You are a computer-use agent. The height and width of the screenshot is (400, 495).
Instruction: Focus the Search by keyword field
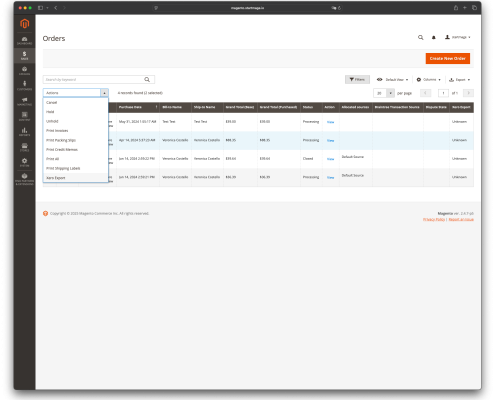point(93,80)
